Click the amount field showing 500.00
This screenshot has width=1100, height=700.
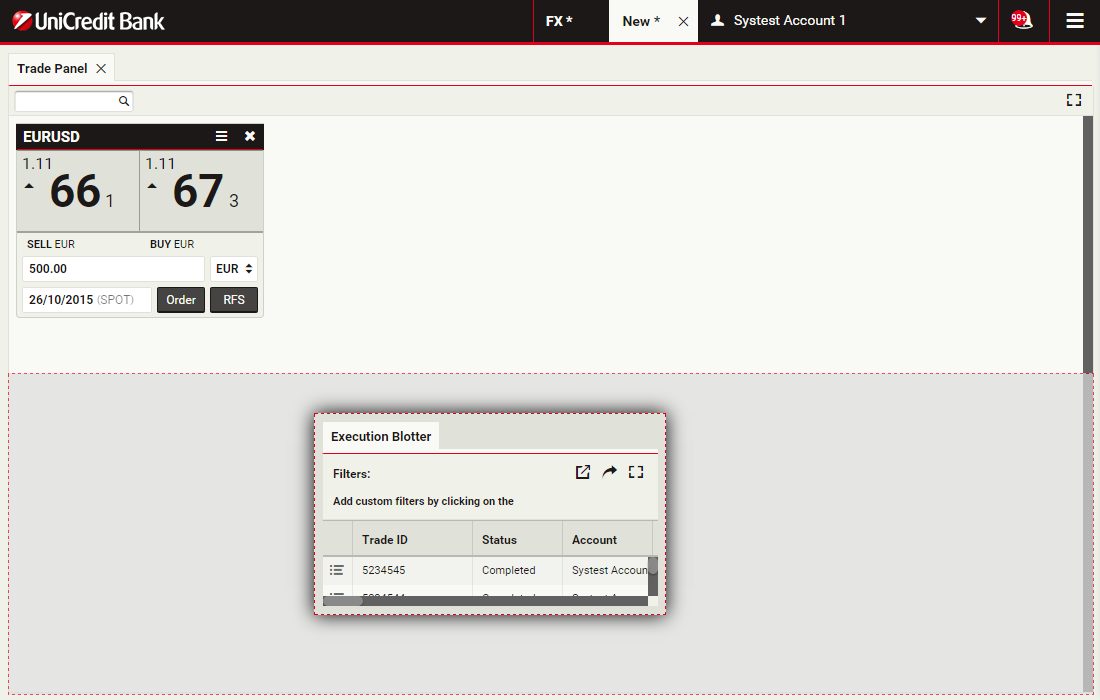pyautogui.click(x=113, y=269)
